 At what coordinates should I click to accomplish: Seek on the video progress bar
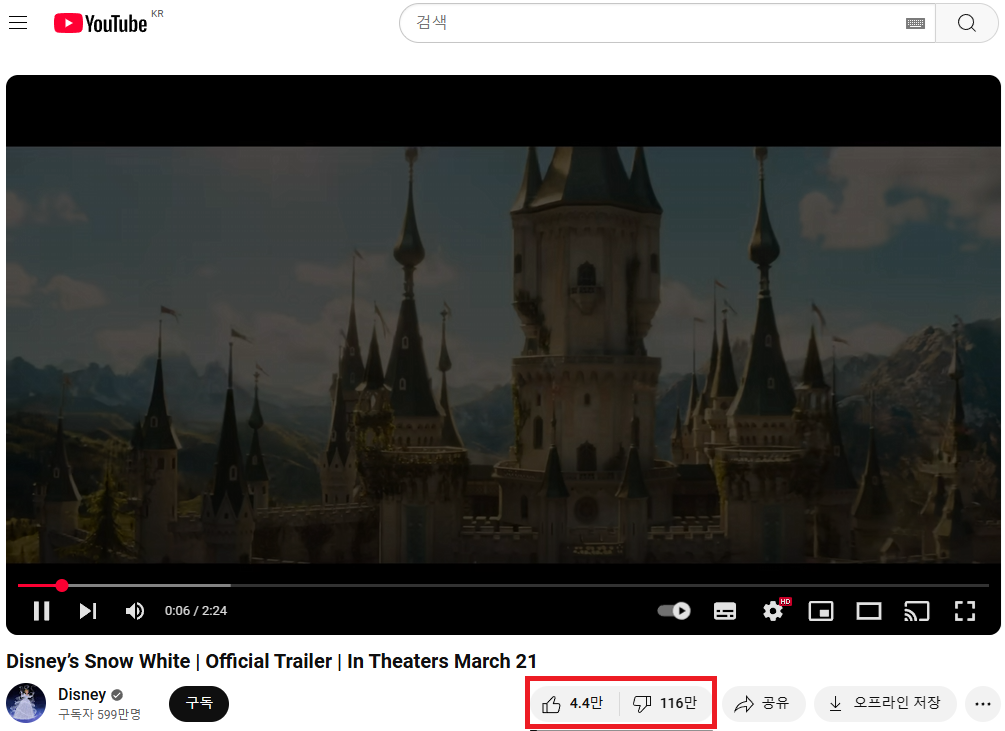pyautogui.click(x=503, y=585)
